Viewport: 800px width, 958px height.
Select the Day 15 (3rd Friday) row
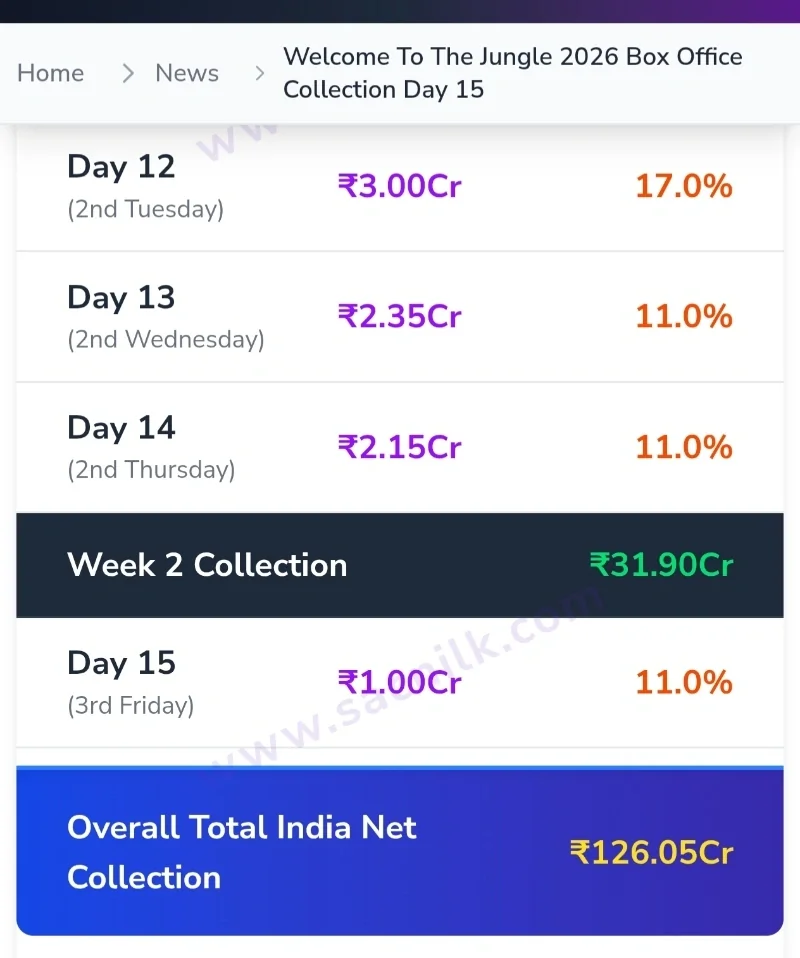pyautogui.click(x=400, y=682)
